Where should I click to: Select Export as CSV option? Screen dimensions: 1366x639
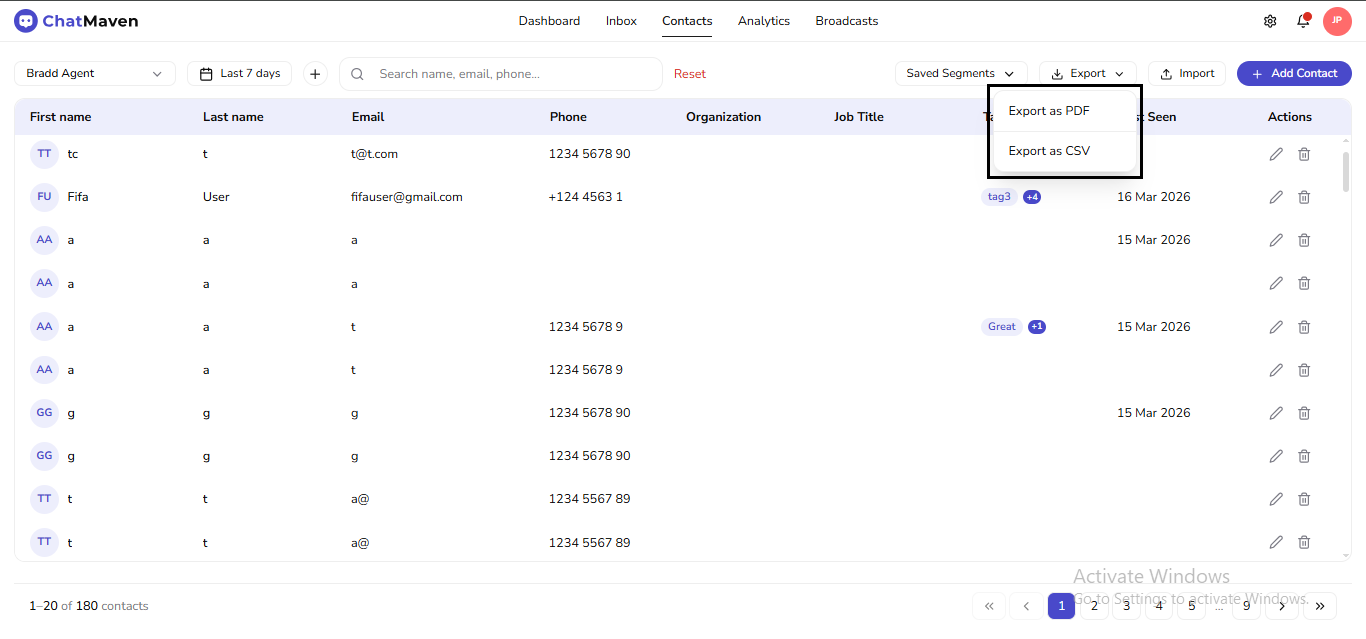tap(1048, 150)
